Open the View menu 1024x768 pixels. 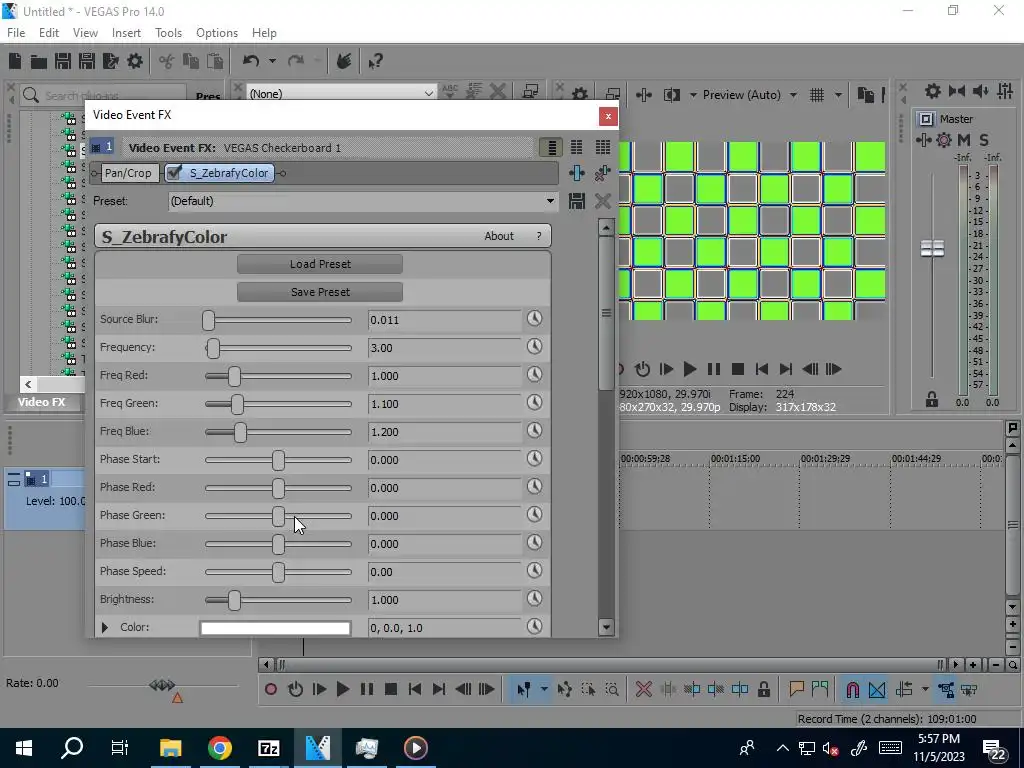point(85,33)
